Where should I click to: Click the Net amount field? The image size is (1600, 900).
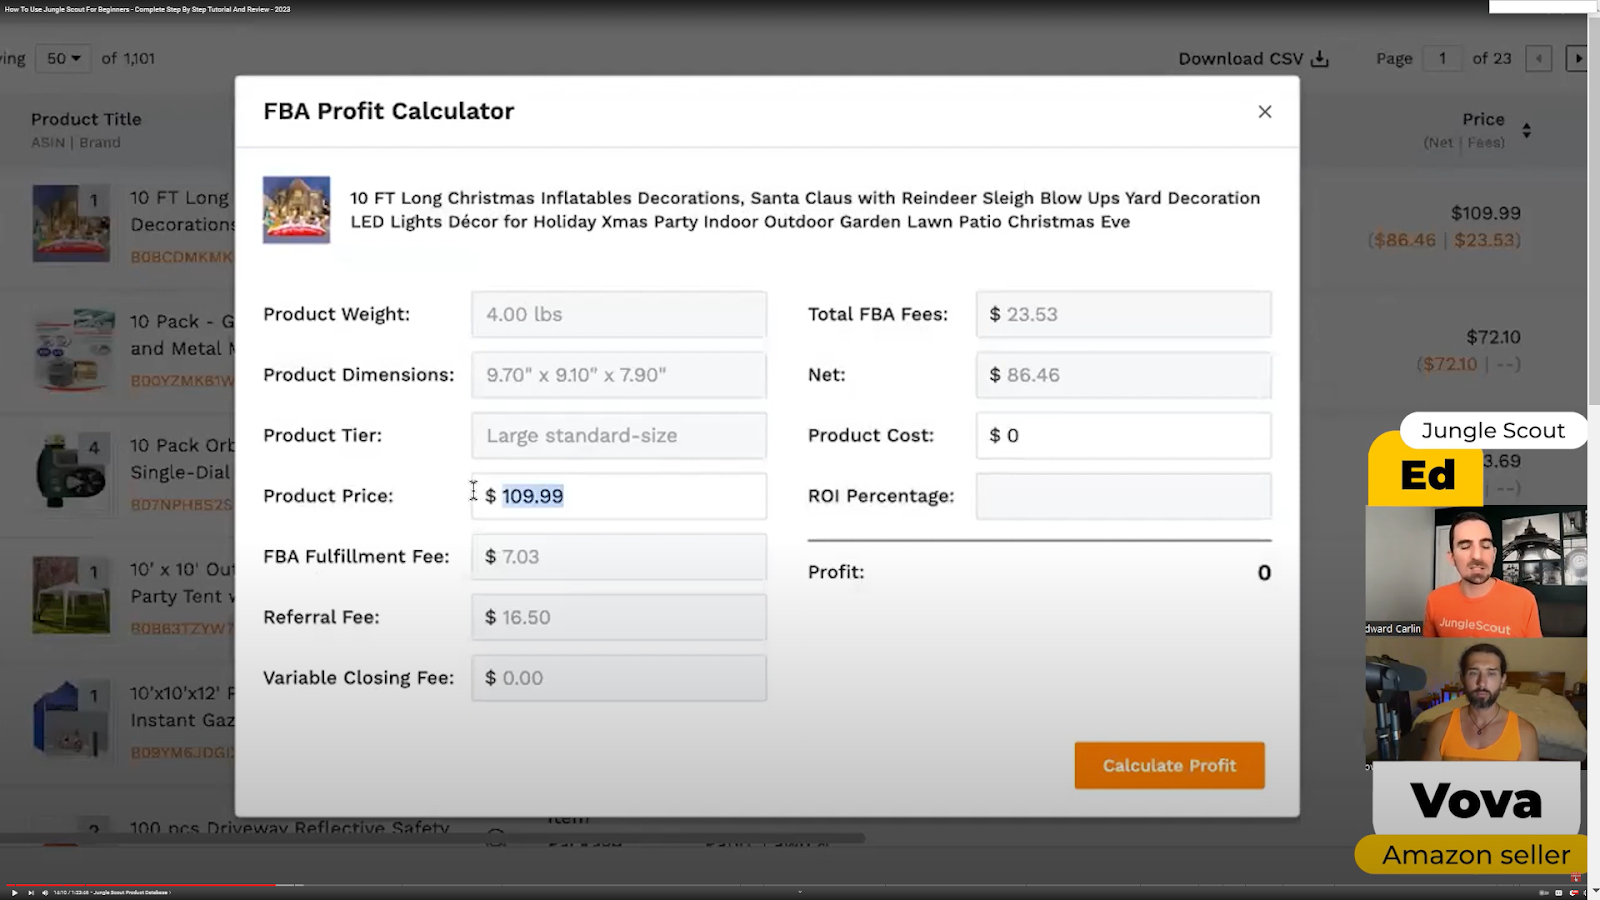coord(1124,375)
